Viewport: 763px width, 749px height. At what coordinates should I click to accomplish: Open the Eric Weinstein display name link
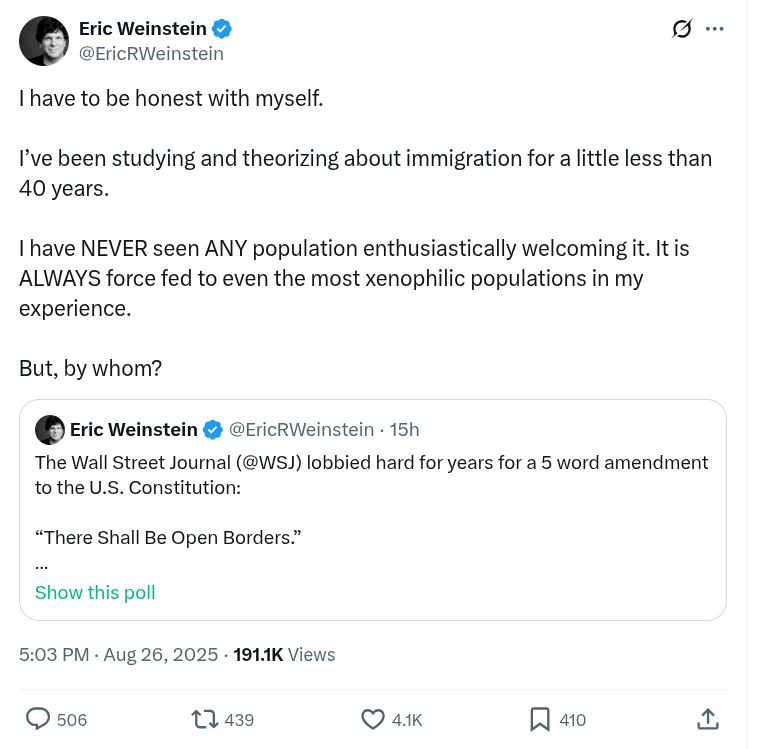pyautogui.click(x=143, y=29)
